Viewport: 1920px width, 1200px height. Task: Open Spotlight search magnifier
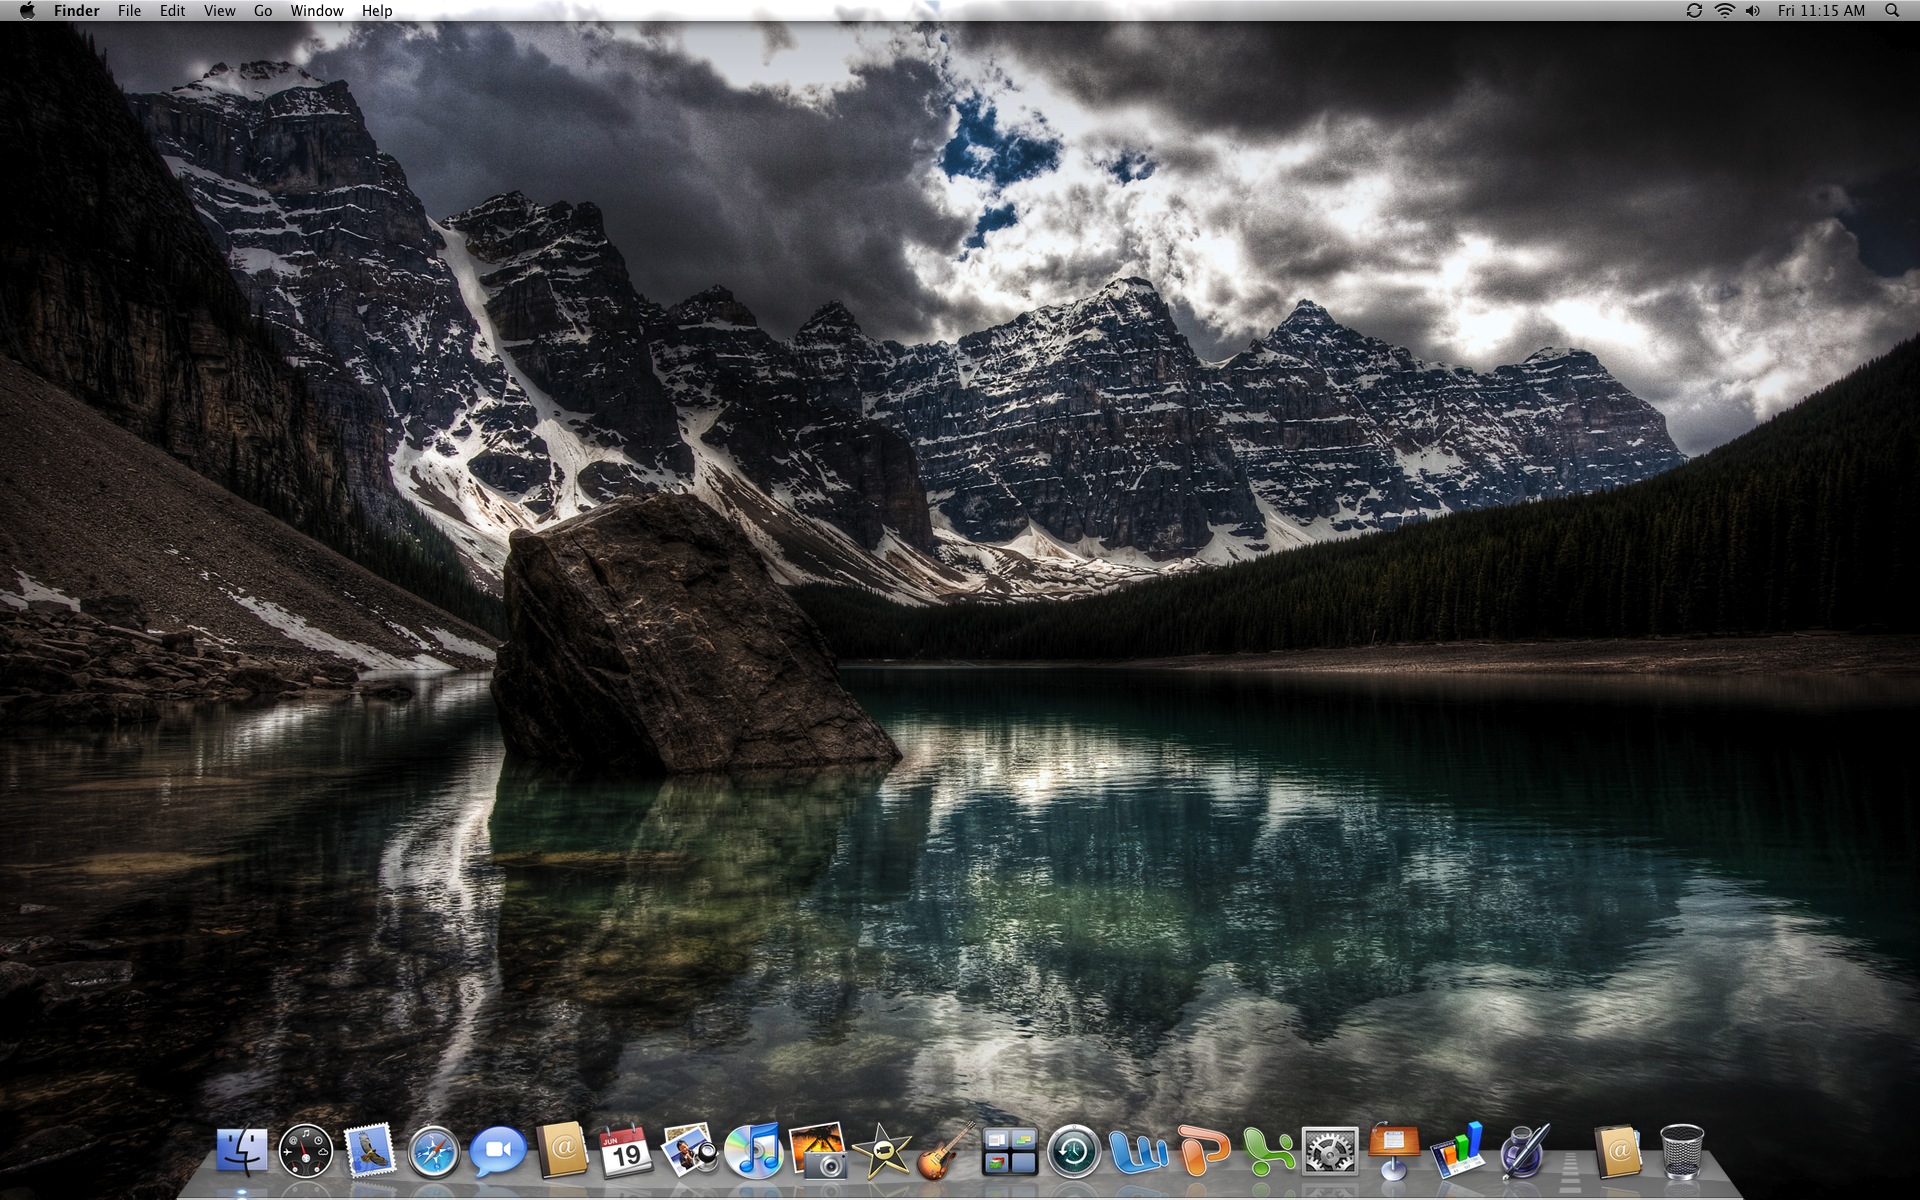click(x=1892, y=10)
